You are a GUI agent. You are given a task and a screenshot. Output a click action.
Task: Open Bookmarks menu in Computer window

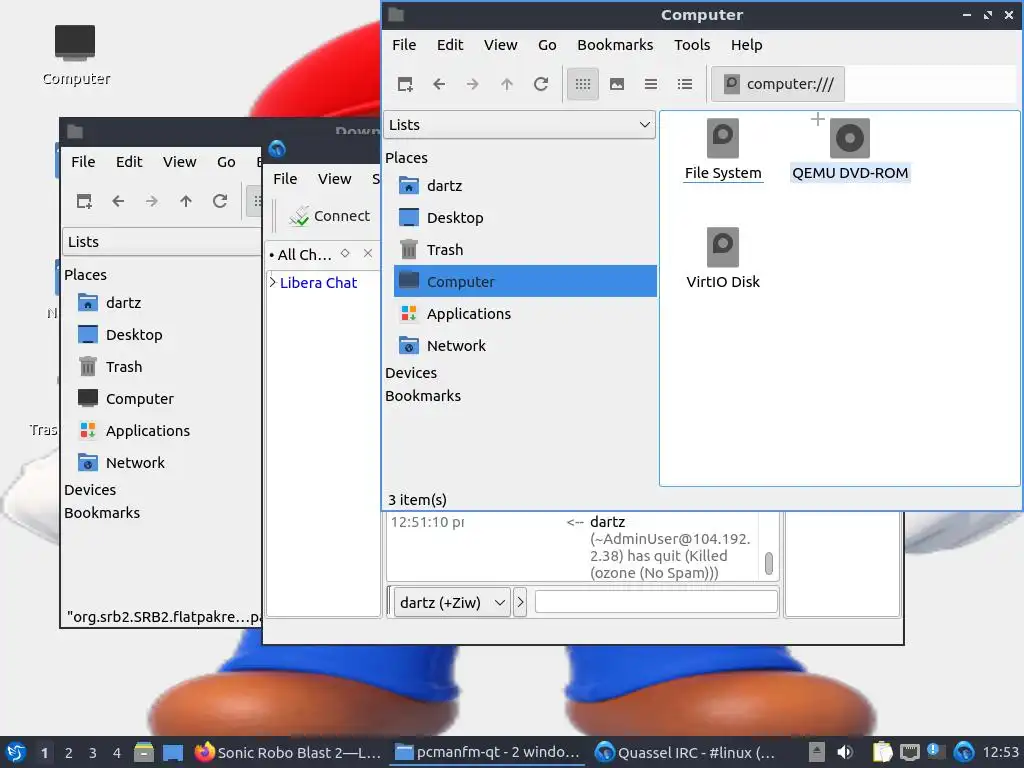pos(615,45)
